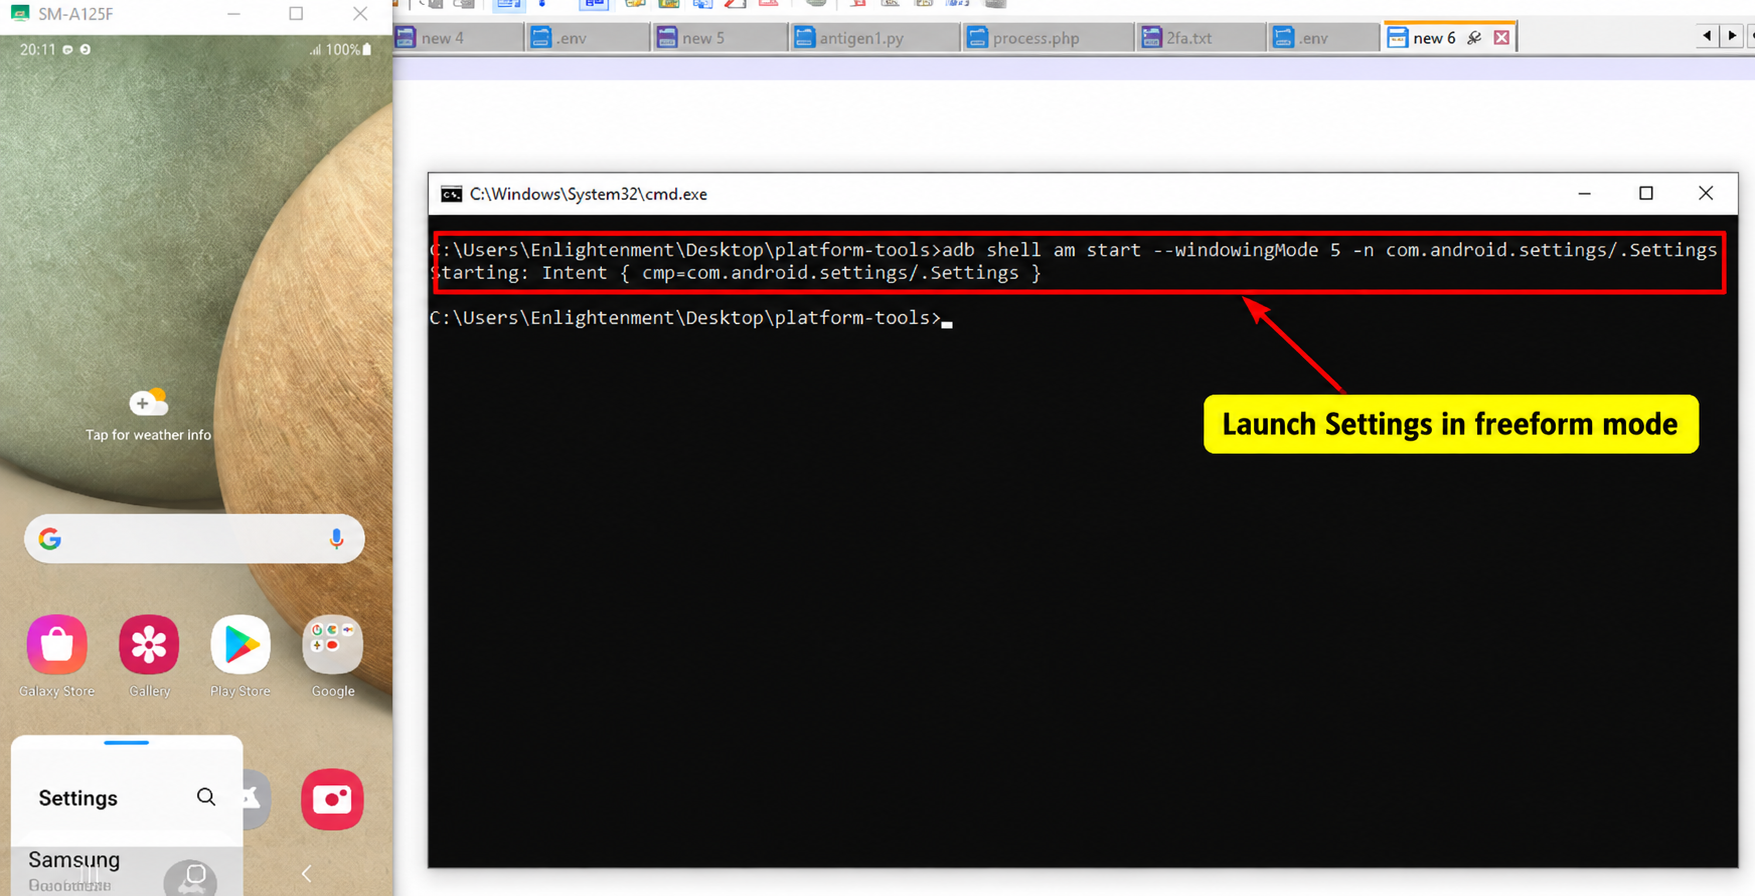
Task: Open the antigen1.py tab
Action: click(876, 38)
